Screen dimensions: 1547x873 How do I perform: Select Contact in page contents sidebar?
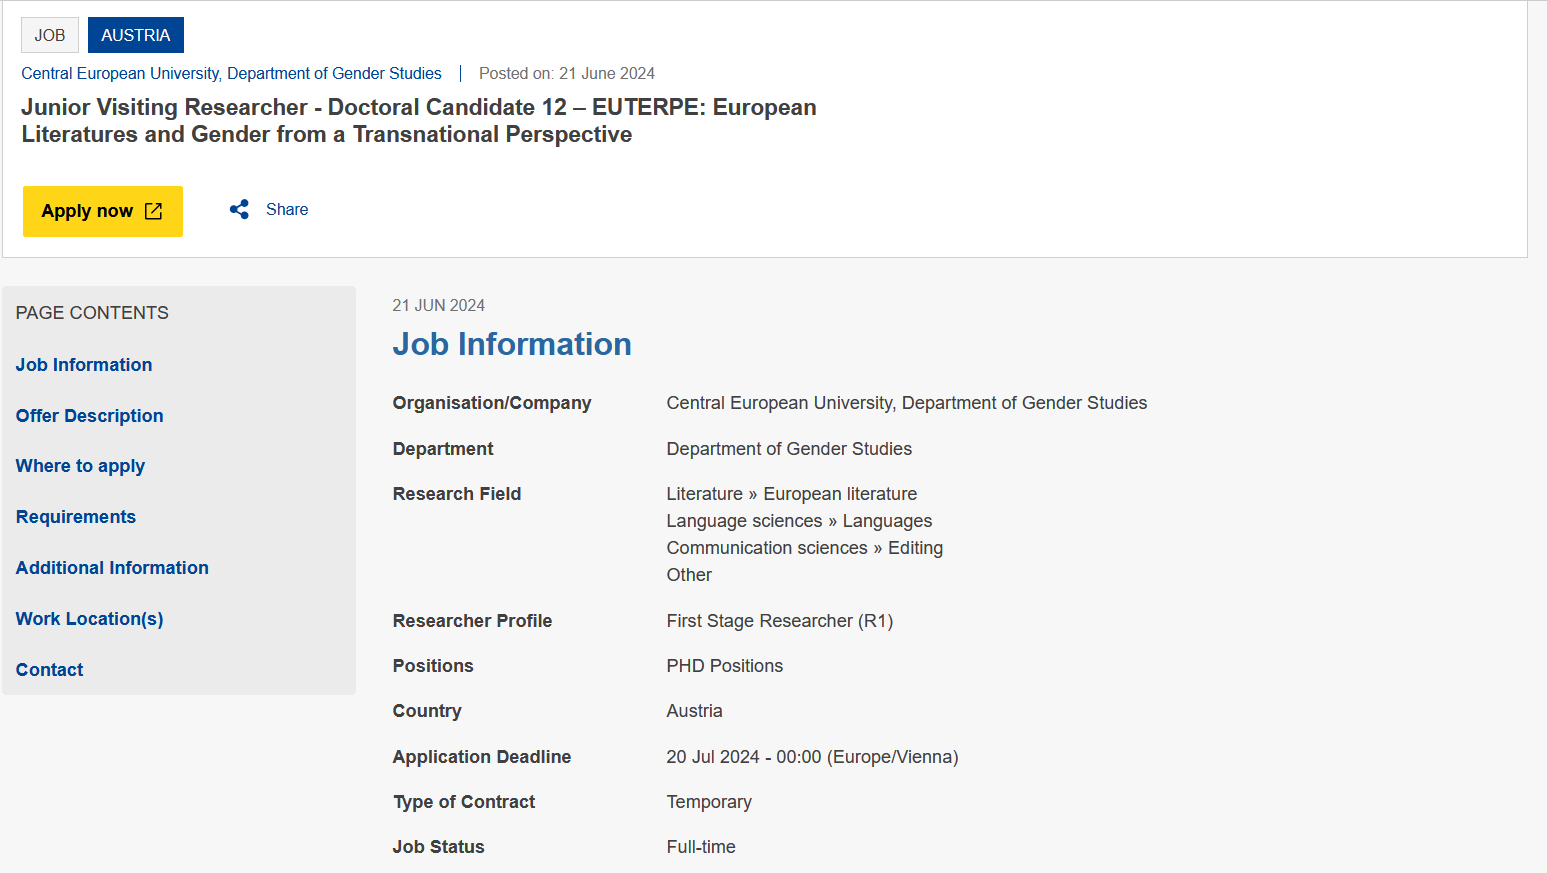click(50, 670)
